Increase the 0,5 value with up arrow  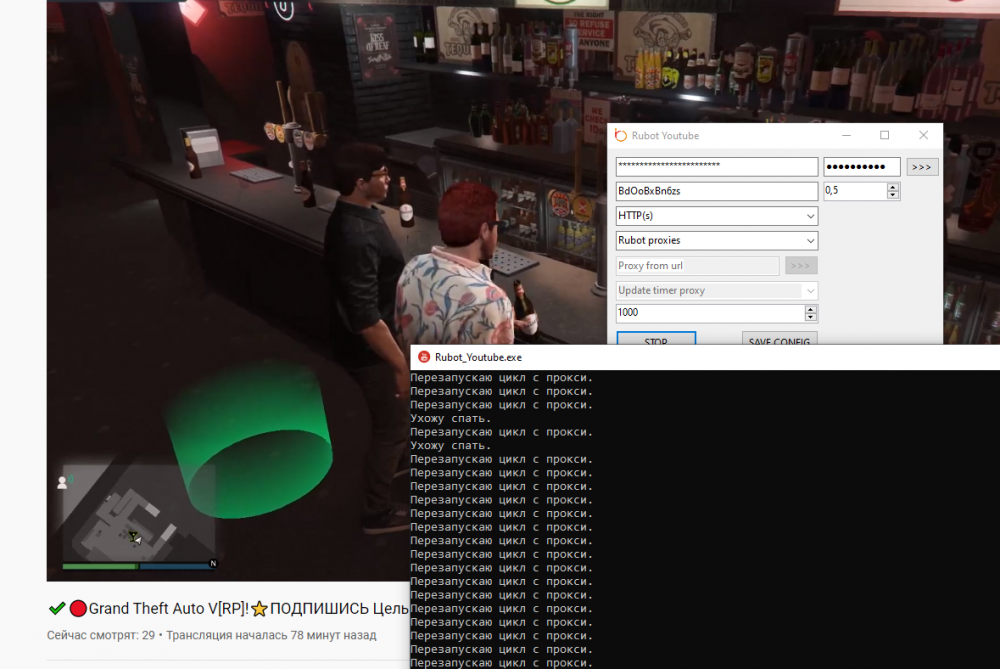893,186
